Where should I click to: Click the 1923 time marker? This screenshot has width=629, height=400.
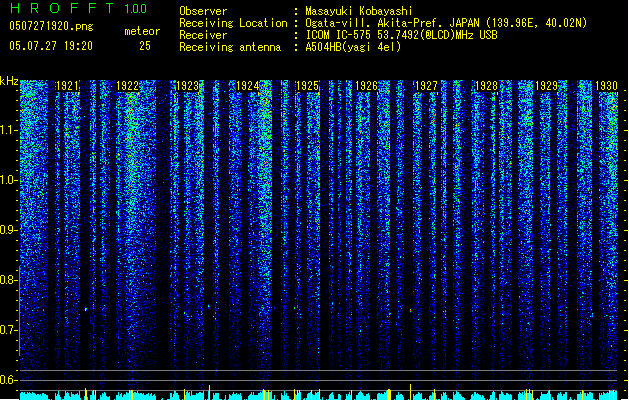click(187, 86)
